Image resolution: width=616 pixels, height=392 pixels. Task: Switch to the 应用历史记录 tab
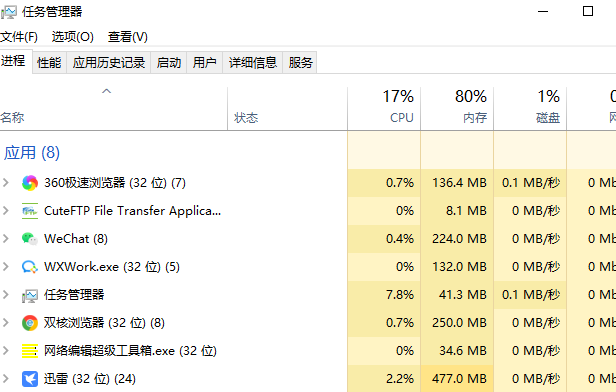coord(109,62)
